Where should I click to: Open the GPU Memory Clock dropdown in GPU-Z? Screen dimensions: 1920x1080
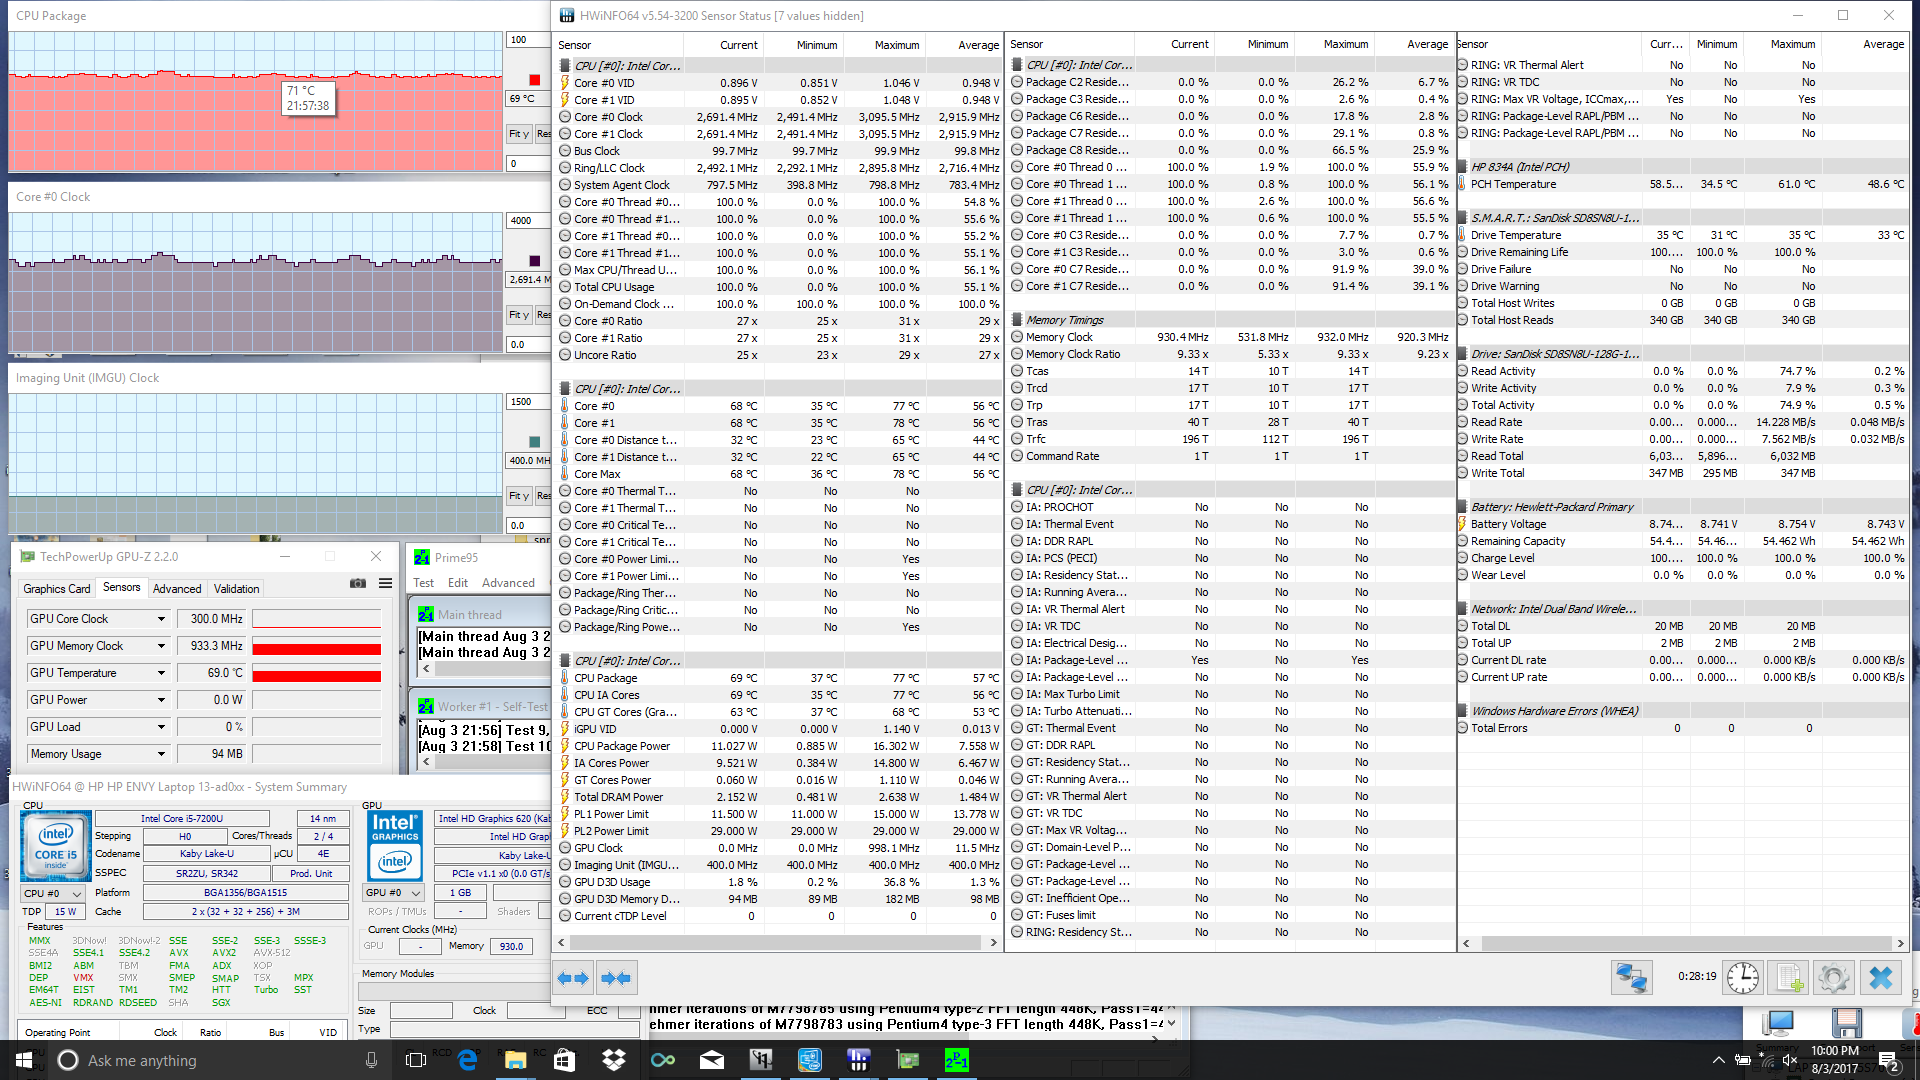coord(161,646)
